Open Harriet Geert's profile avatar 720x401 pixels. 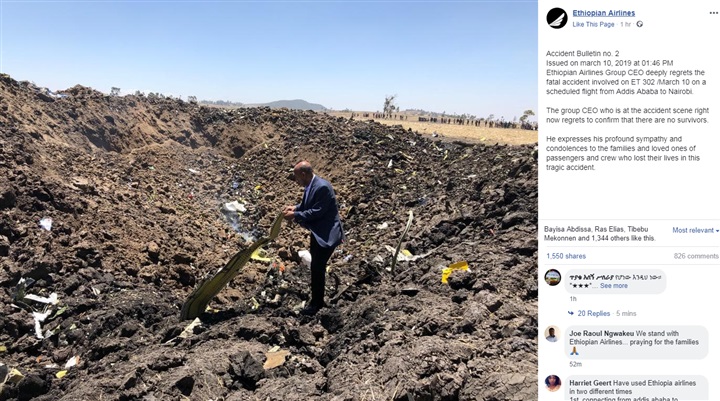(552, 383)
